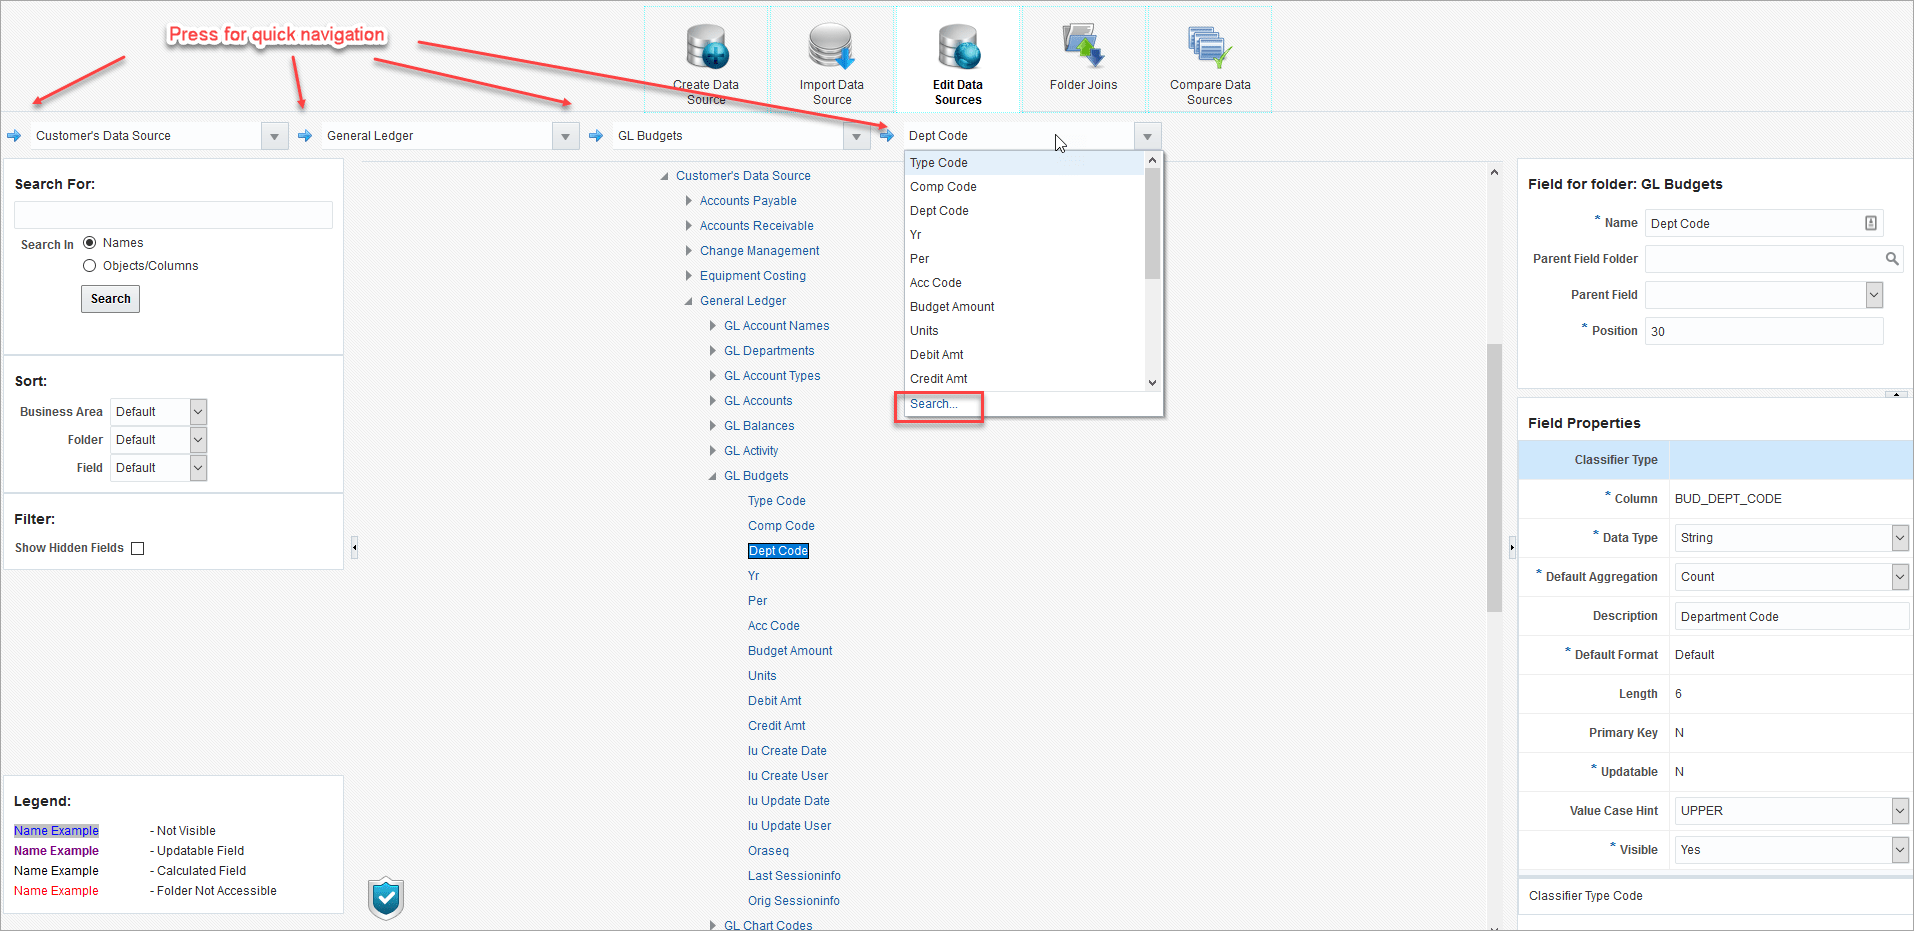
Task: Click the blue arrow before Customer's Data Source
Action: [14, 136]
